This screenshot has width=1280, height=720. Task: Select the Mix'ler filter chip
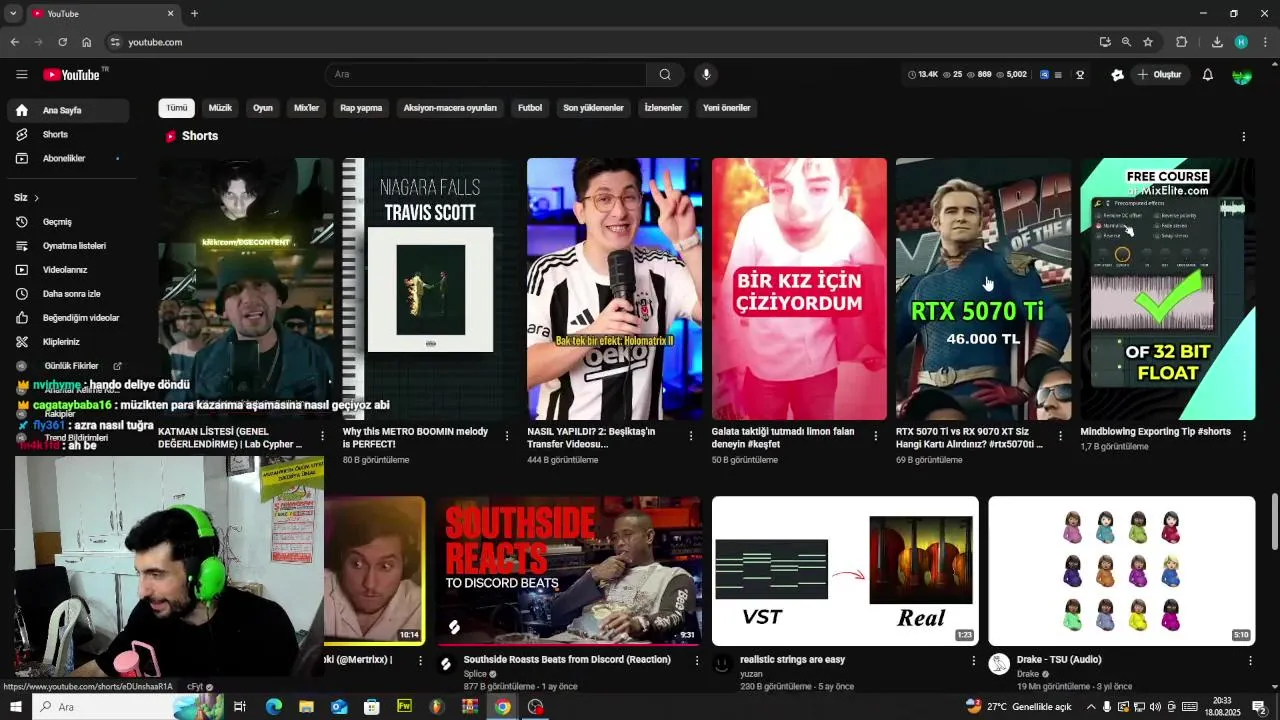tap(306, 108)
